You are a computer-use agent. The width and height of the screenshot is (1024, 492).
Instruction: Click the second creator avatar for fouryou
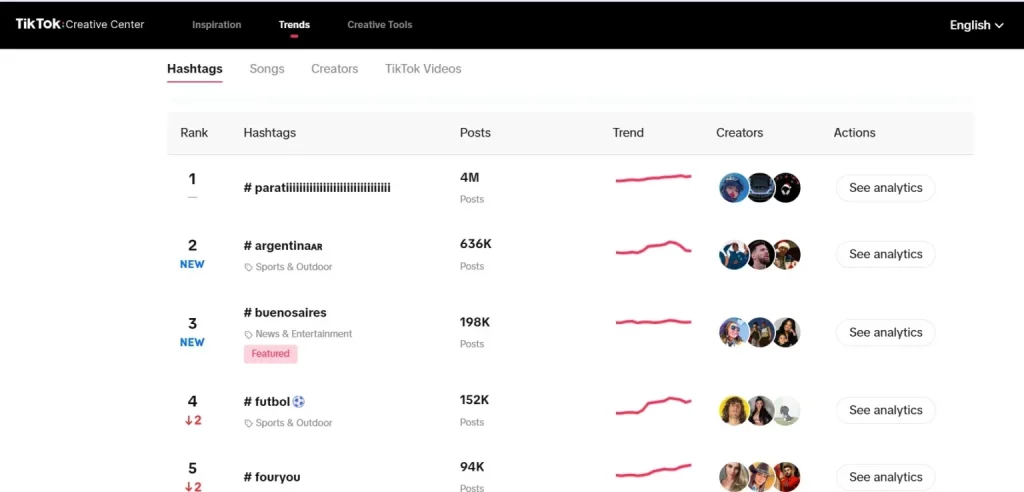click(x=760, y=477)
